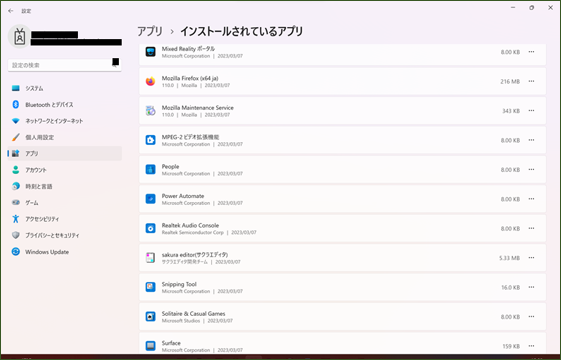
Task: Click the 16.0 KB size of Snipping Tool
Action: (511, 287)
